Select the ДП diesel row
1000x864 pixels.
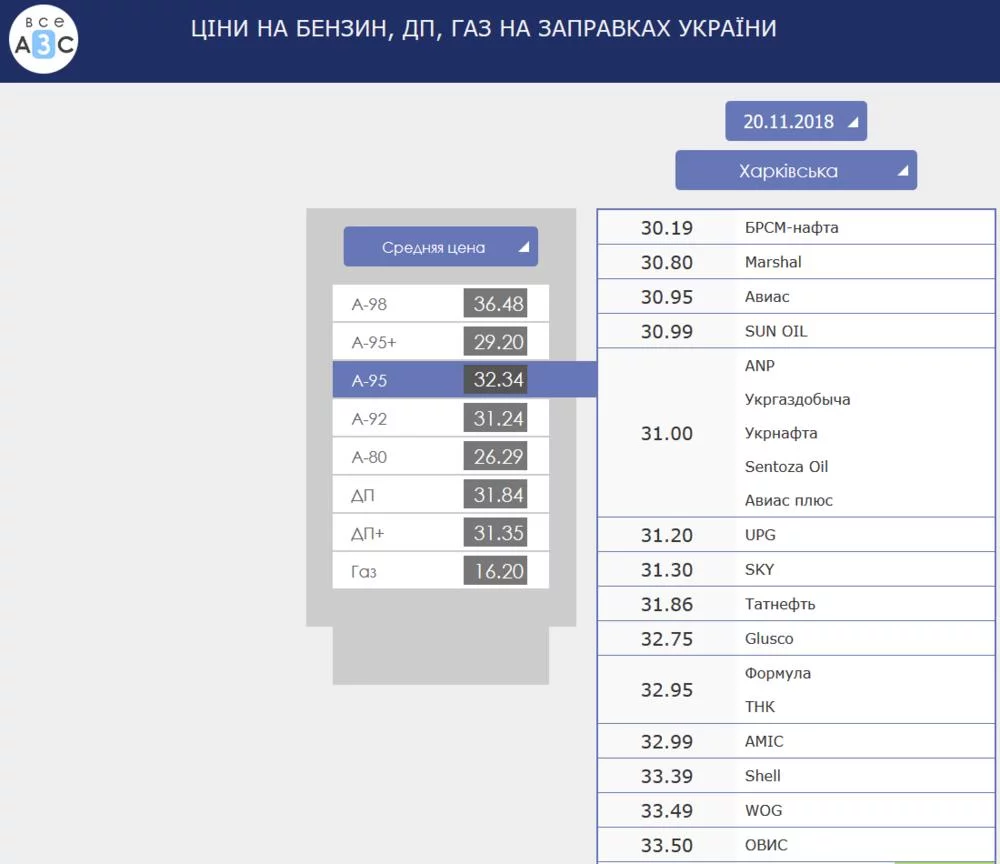(x=441, y=495)
